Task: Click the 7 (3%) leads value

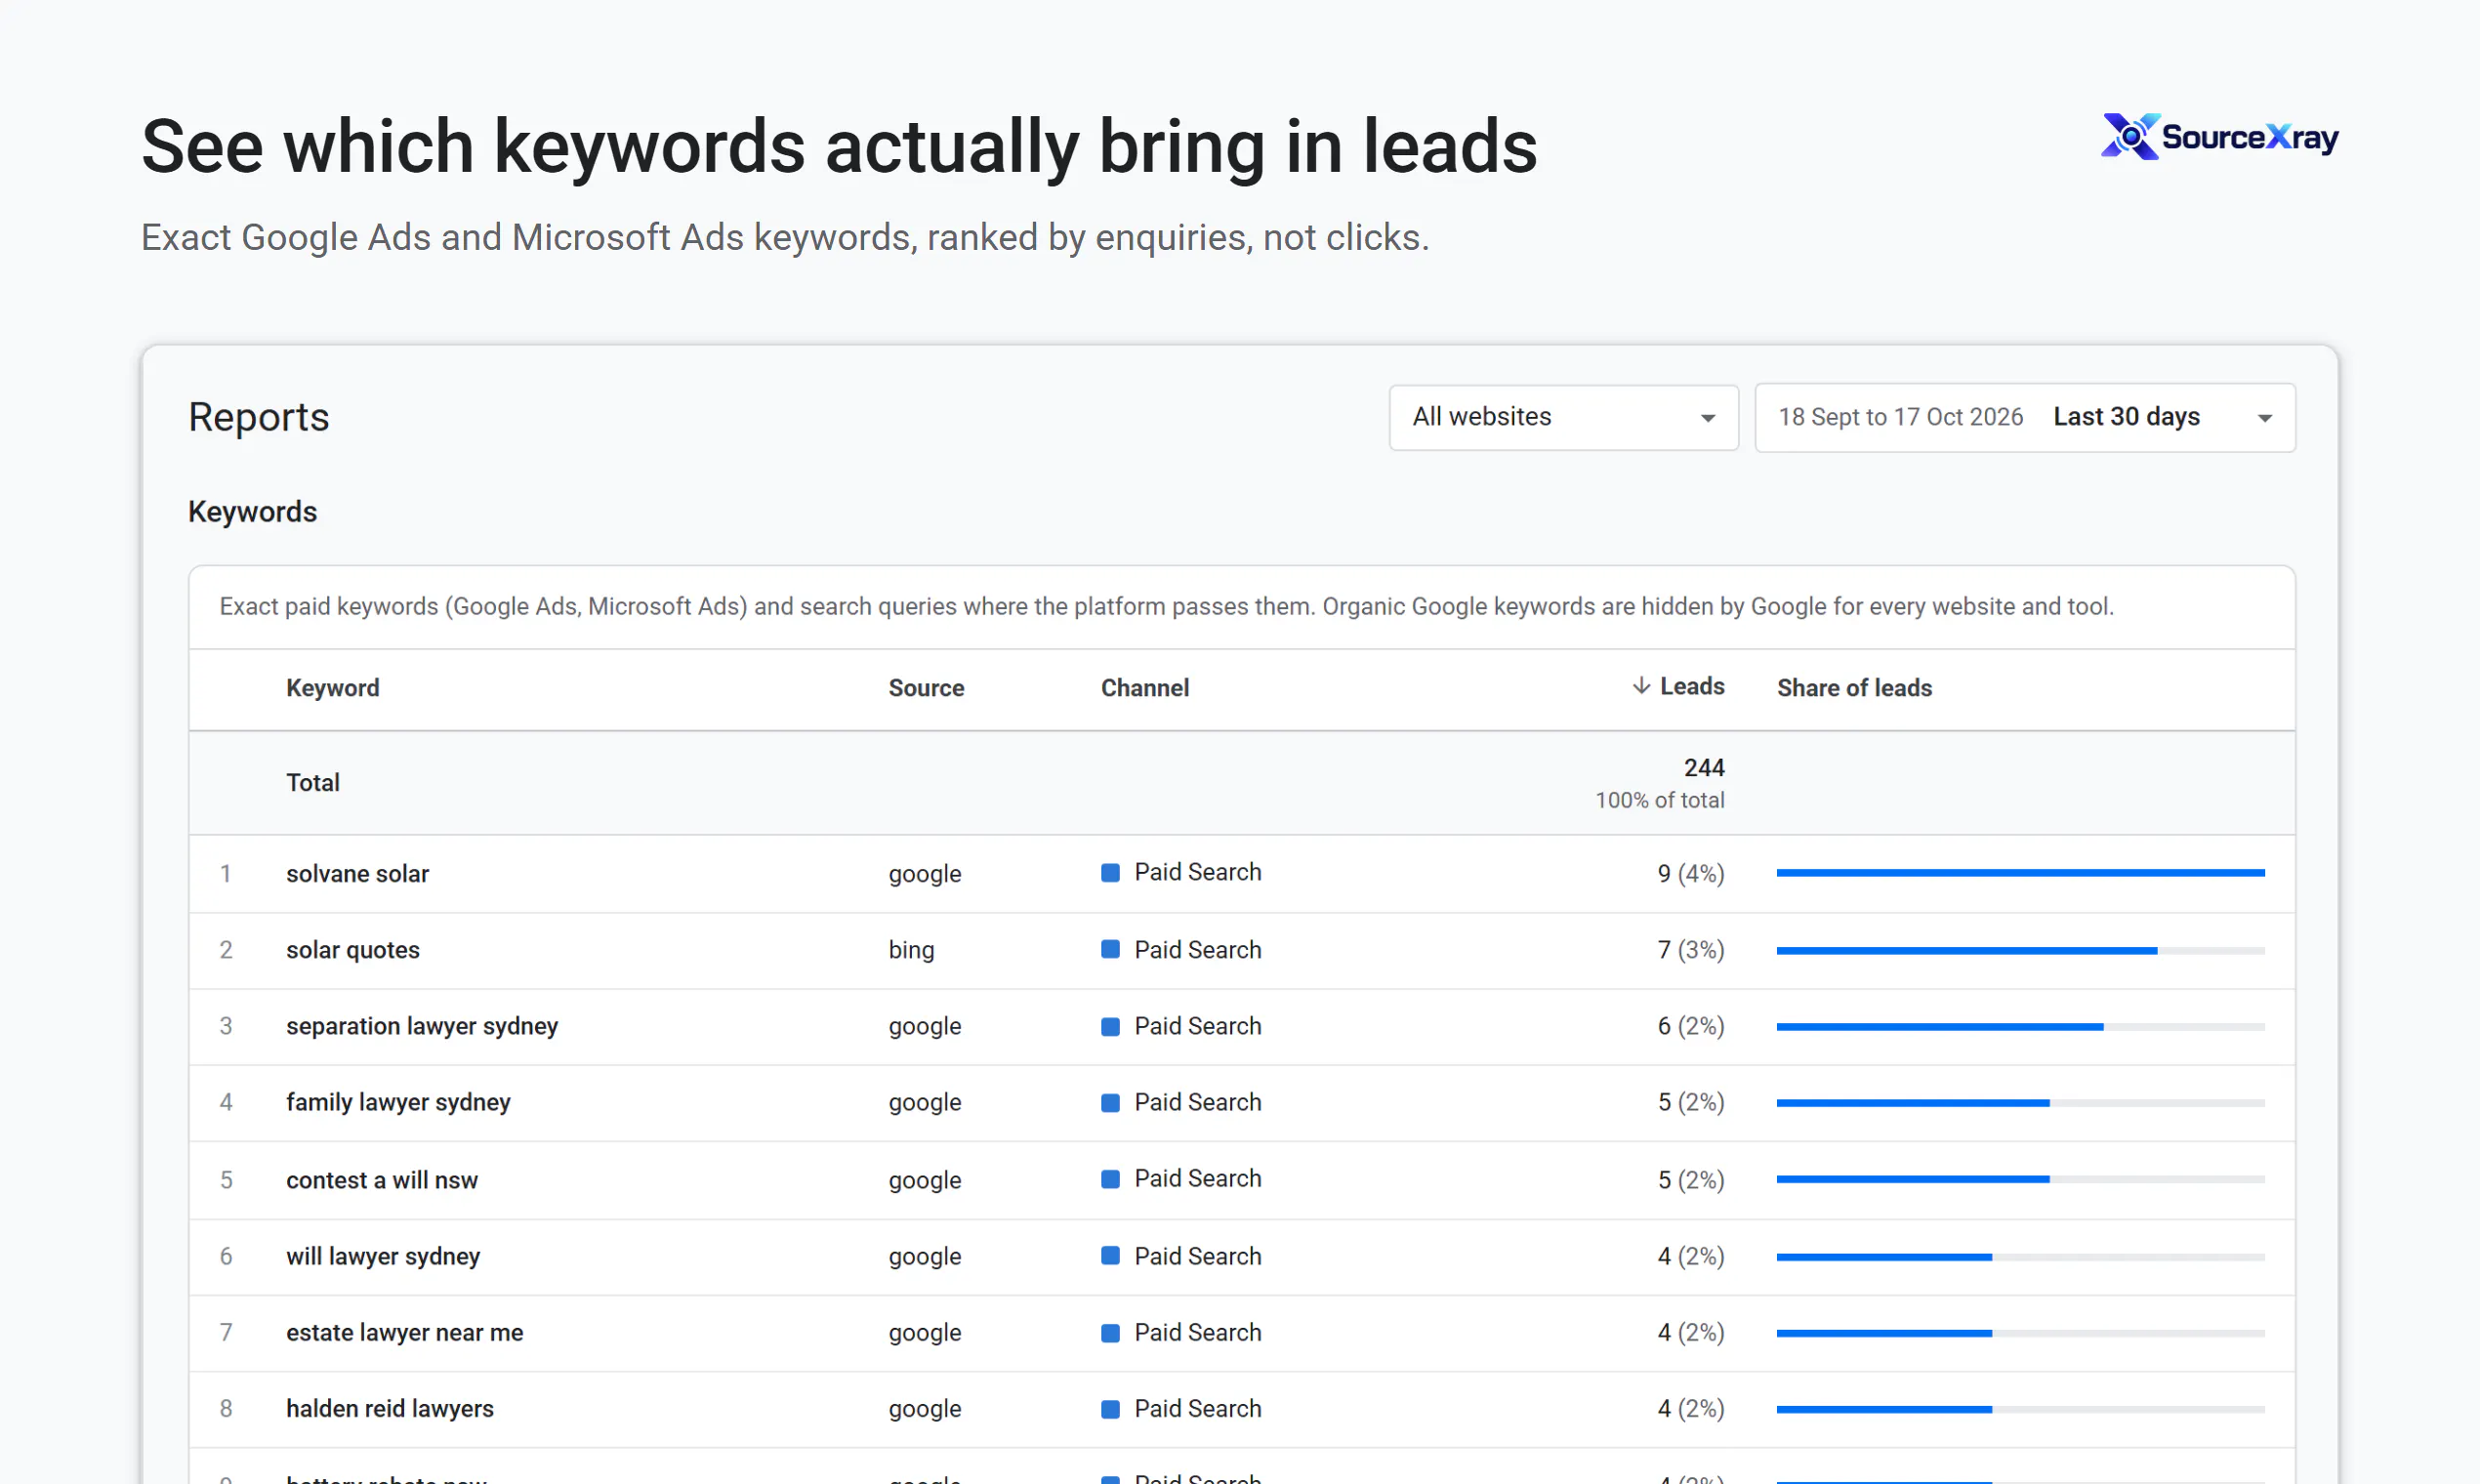Action: click(1691, 950)
